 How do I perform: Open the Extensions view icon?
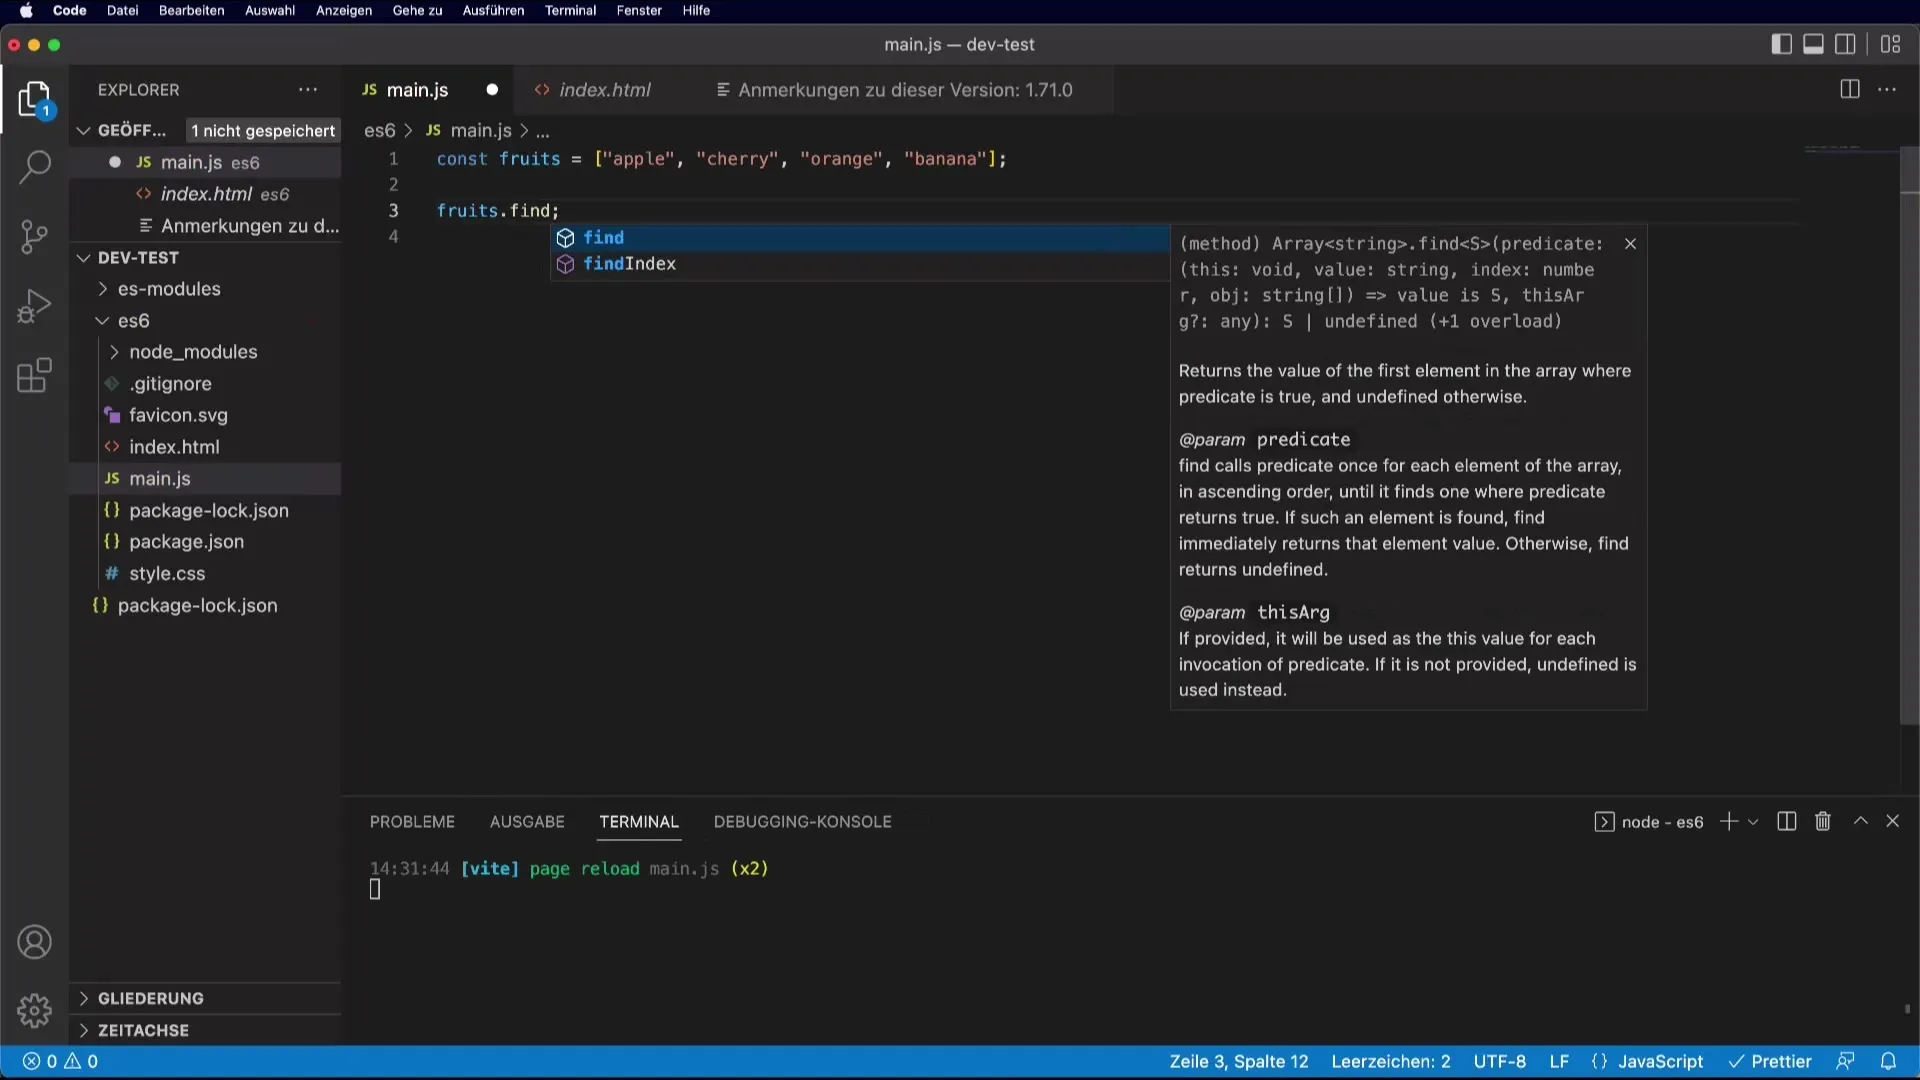(35, 376)
